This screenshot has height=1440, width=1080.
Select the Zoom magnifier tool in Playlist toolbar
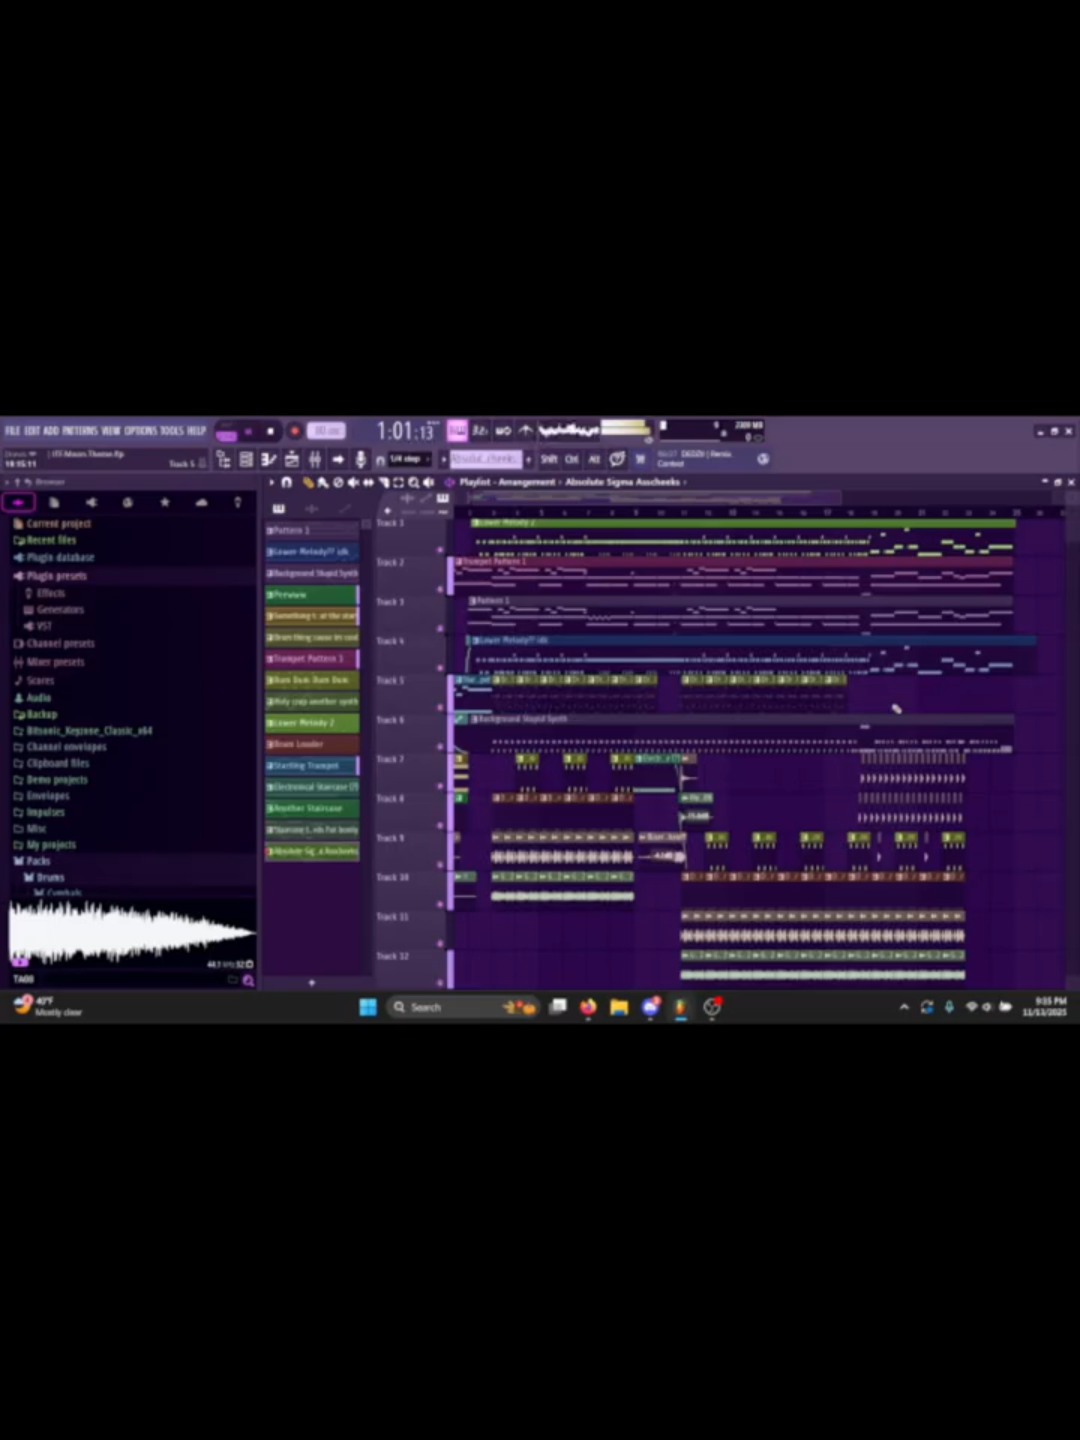(413, 482)
